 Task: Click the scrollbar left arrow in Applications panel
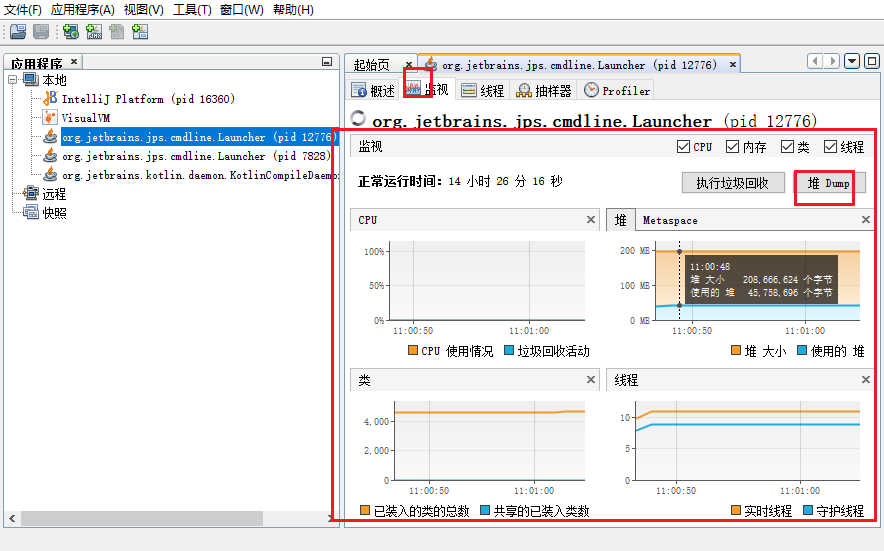click(x=12, y=518)
